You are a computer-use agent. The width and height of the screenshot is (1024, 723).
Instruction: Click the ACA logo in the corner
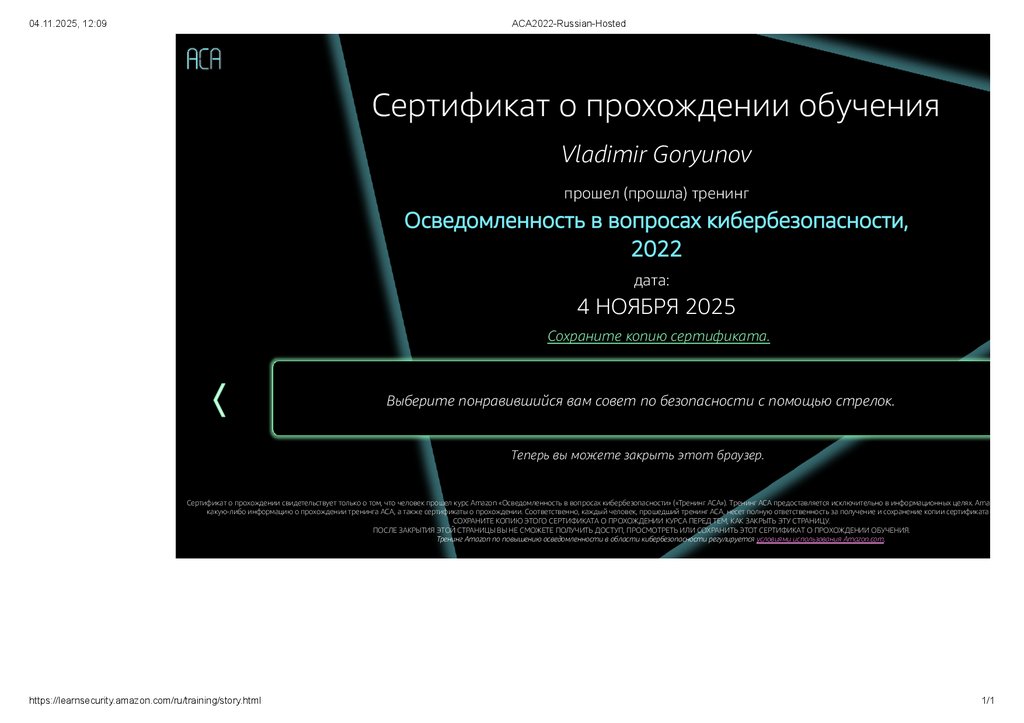(x=204, y=59)
